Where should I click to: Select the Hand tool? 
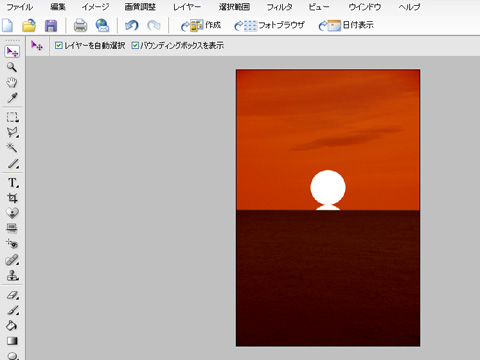pyautogui.click(x=12, y=82)
